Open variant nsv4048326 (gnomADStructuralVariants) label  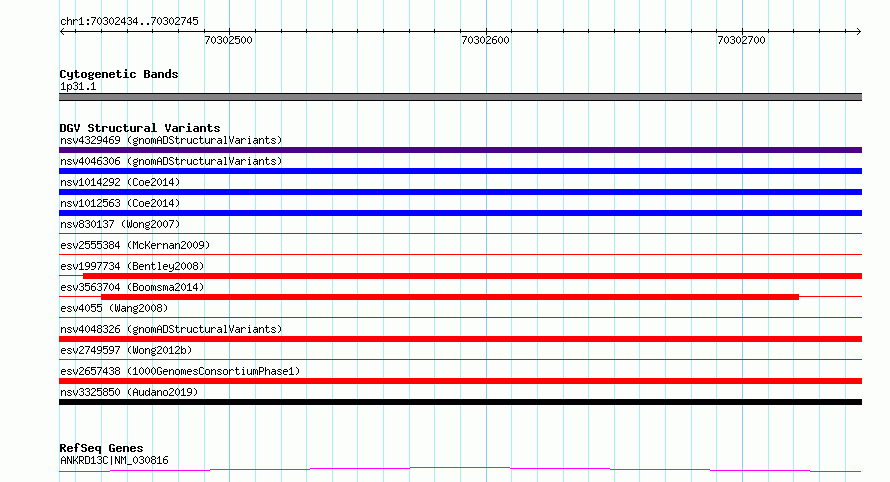(x=171, y=329)
